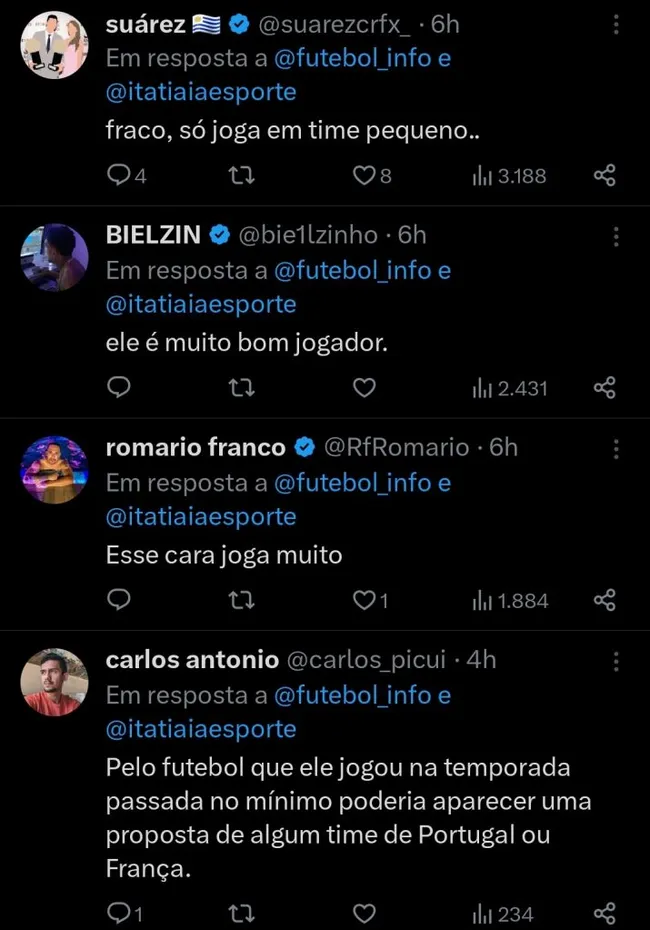Open the @itatiaiaesporte profile link
This screenshot has width=650, height=930.
point(200,91)
